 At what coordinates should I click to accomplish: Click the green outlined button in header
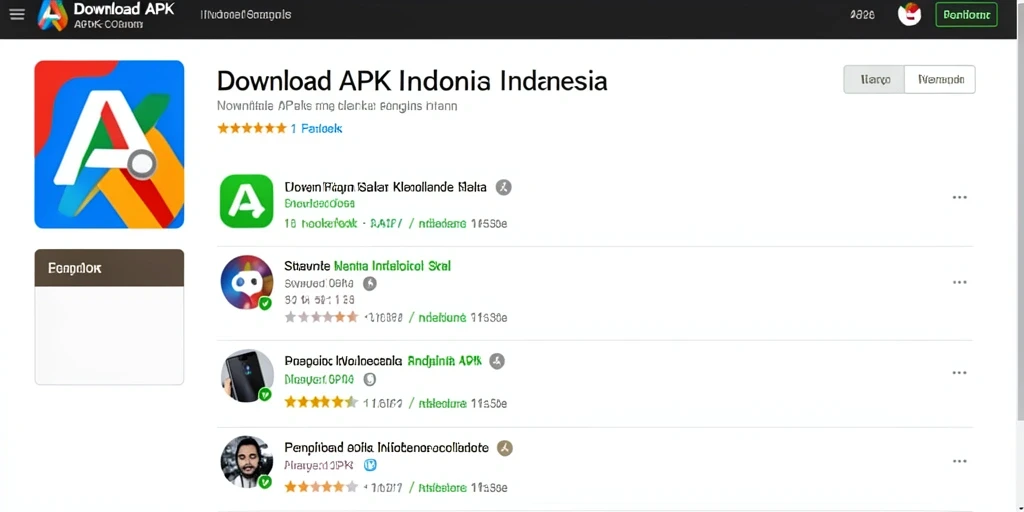[967, 14]
